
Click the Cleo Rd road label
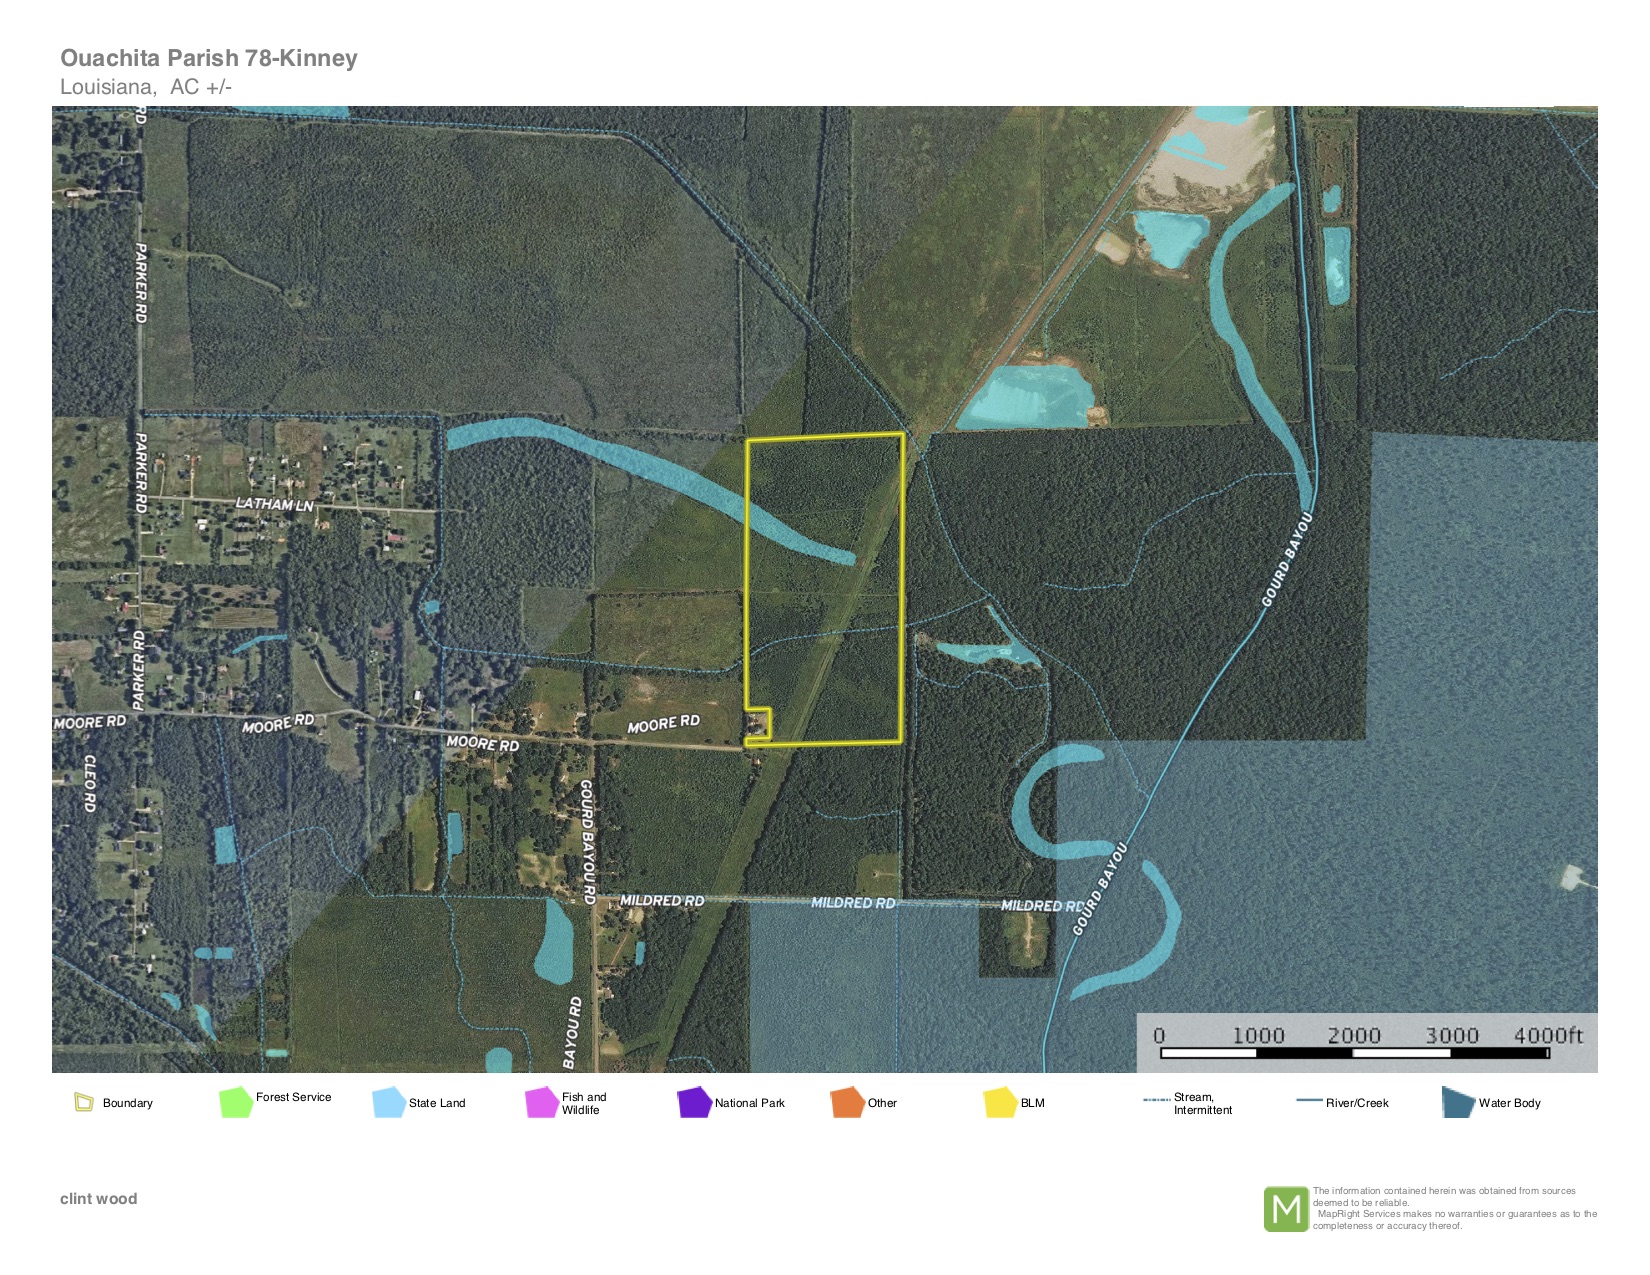pyautogui.click(x=90, y=782)
